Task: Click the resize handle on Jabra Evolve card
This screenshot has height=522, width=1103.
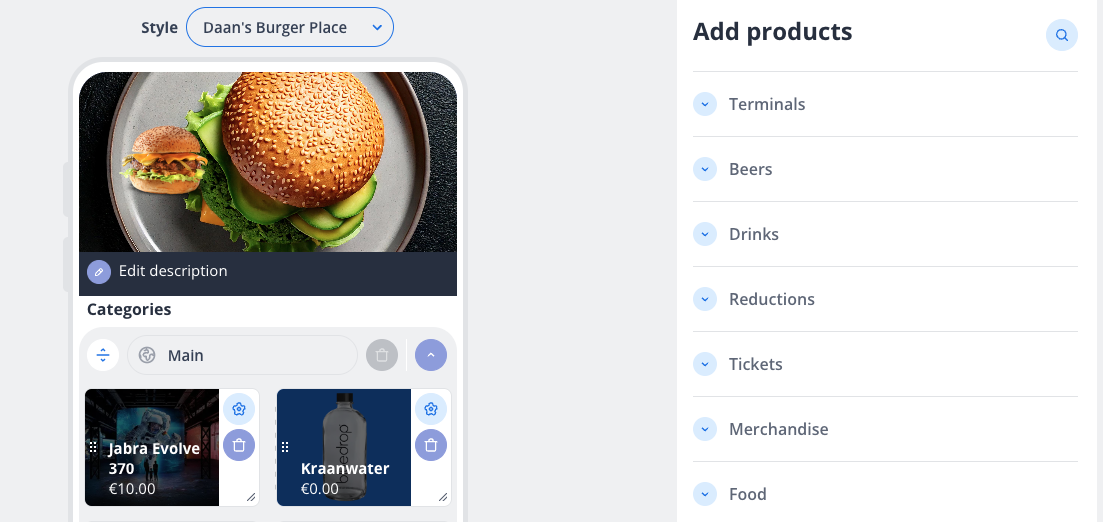Action: pyautogui.click(x=250, y=497)
